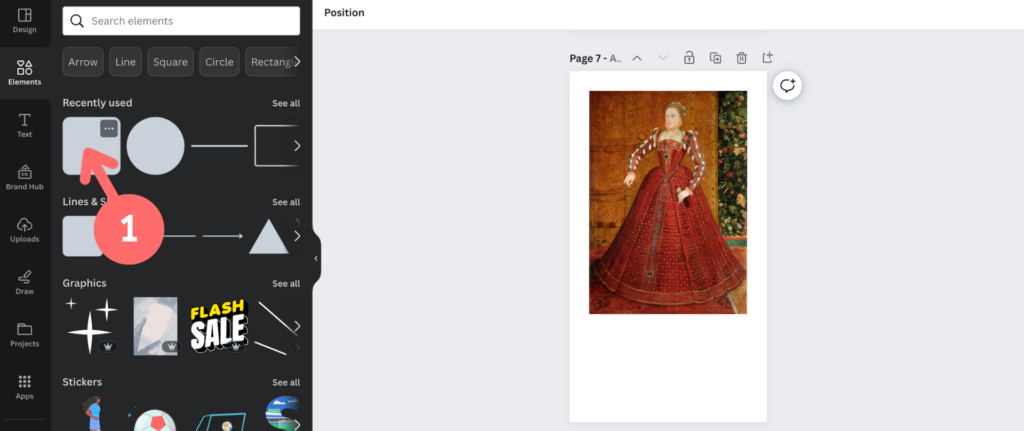Move page up with the up chevron

[637, 58]
